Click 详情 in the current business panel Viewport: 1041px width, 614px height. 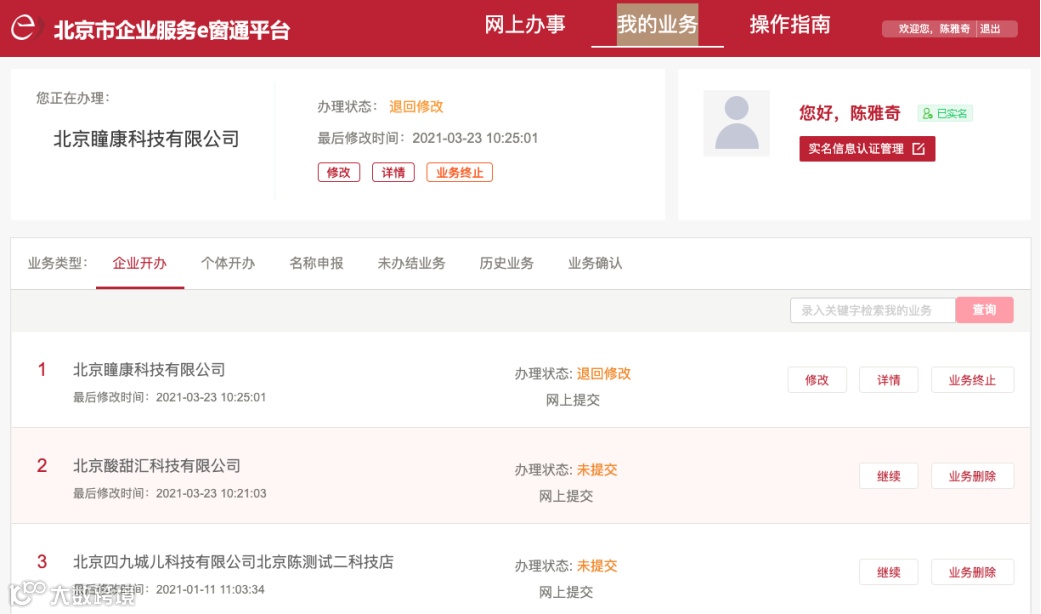click(x=393, y=173)
